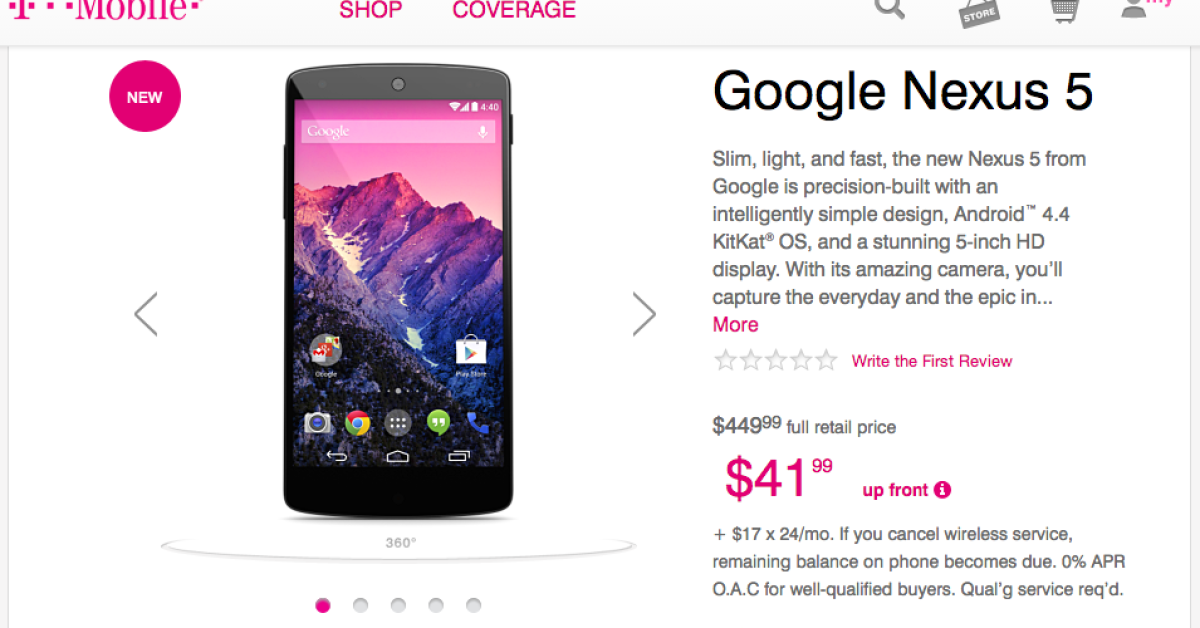Show the next phone image arrow
Screen dimensions: 1200x628
click(645, 314)
